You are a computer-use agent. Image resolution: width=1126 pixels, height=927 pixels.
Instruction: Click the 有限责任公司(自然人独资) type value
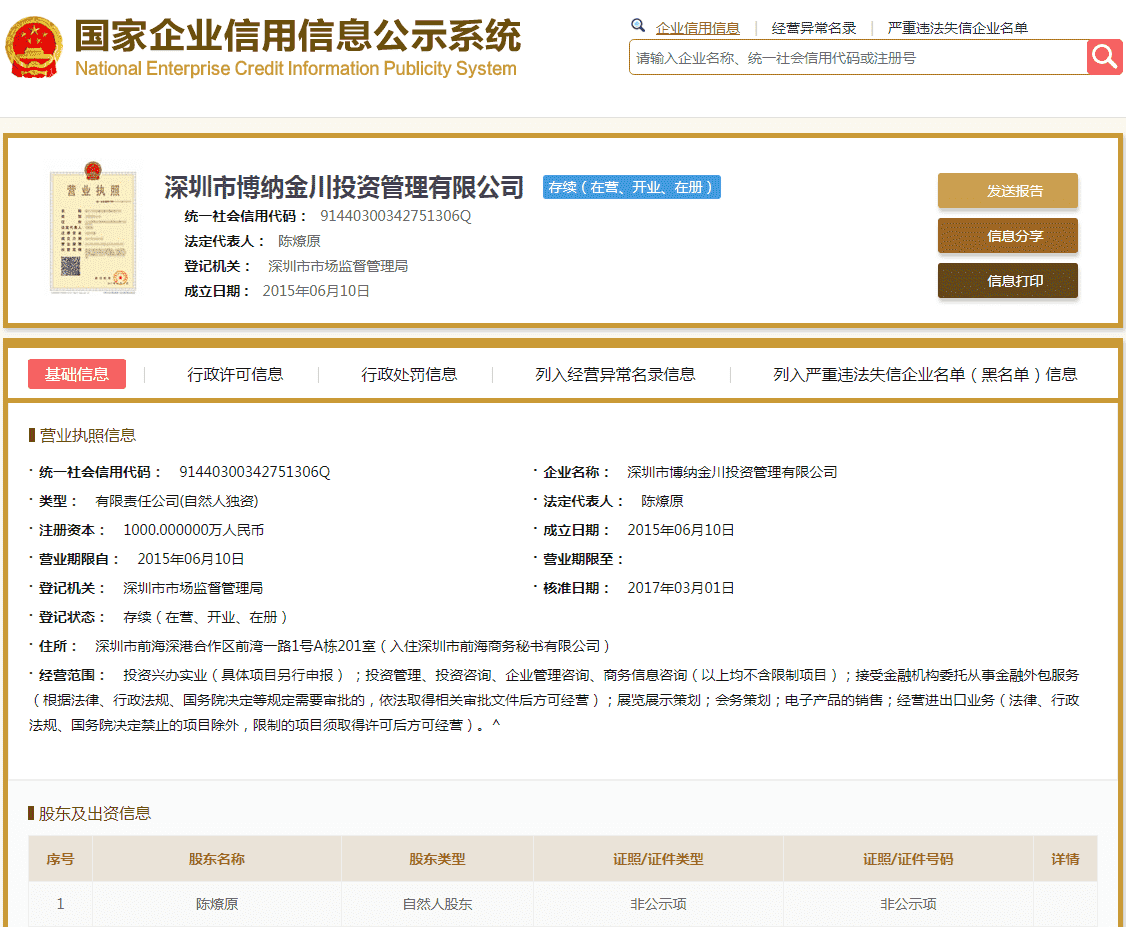pos(177,501)
